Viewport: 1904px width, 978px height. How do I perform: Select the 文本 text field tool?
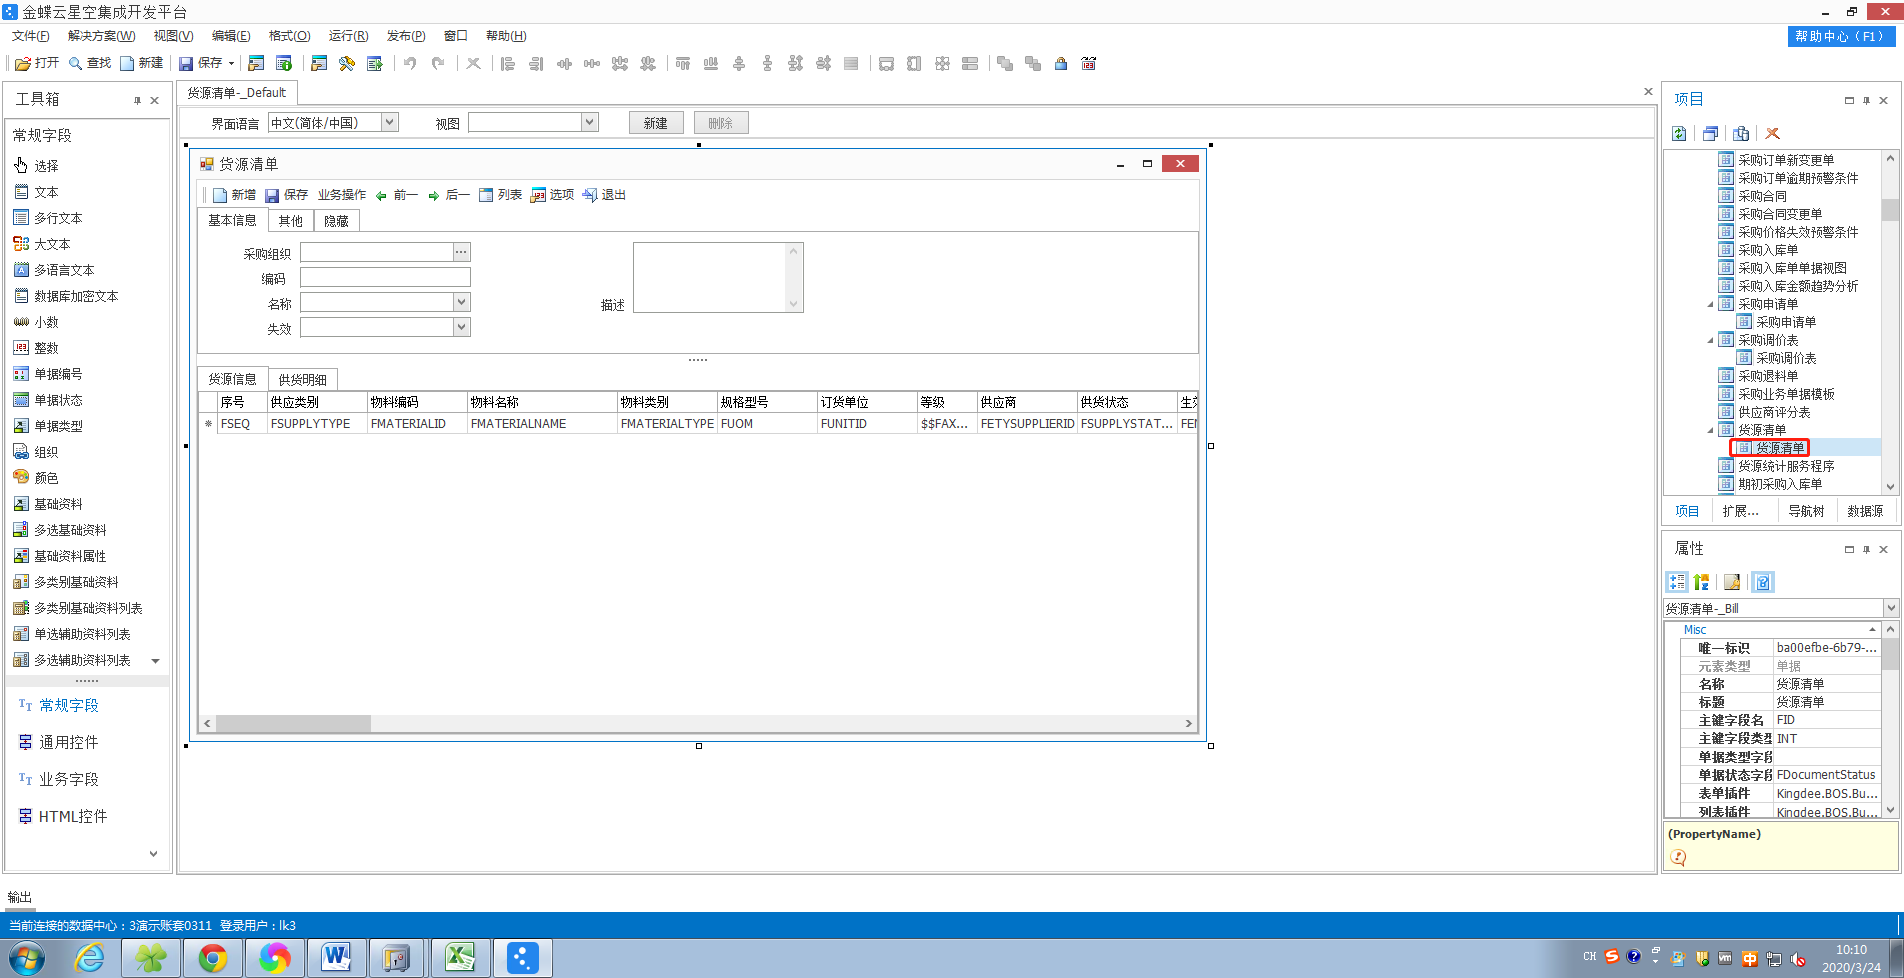pos(37,192)
